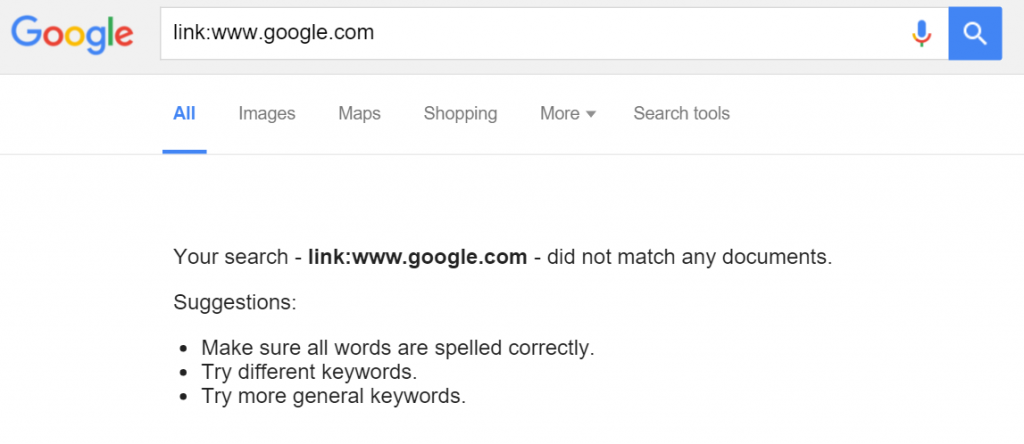Click the Google logo to go home

72,34
